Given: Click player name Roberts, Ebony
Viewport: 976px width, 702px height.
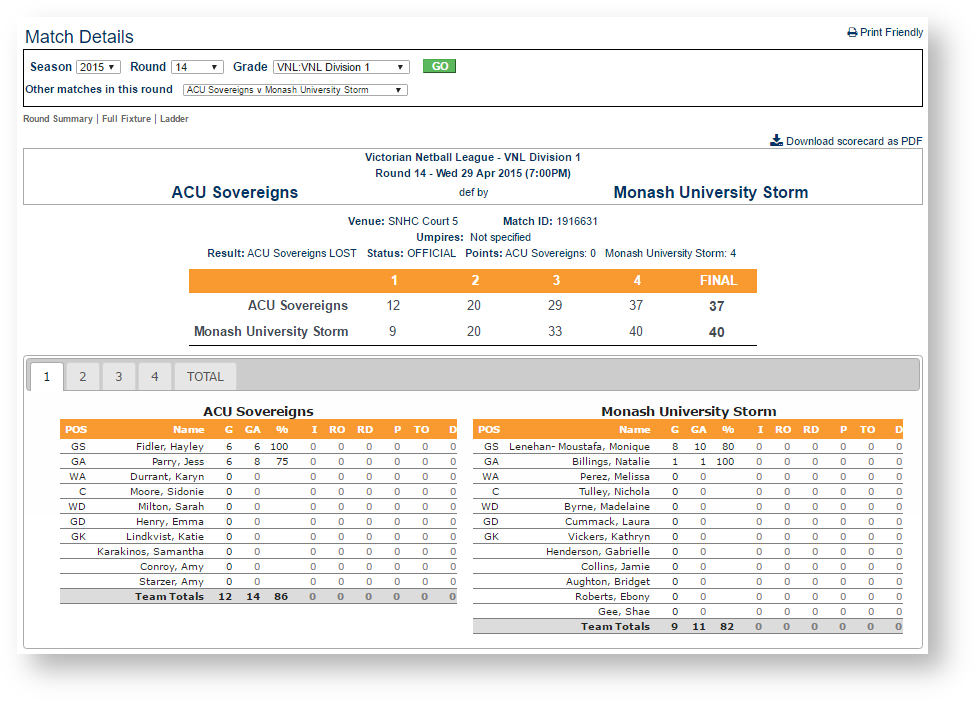Looking at the screenshot, I should [x=612, y=596].
